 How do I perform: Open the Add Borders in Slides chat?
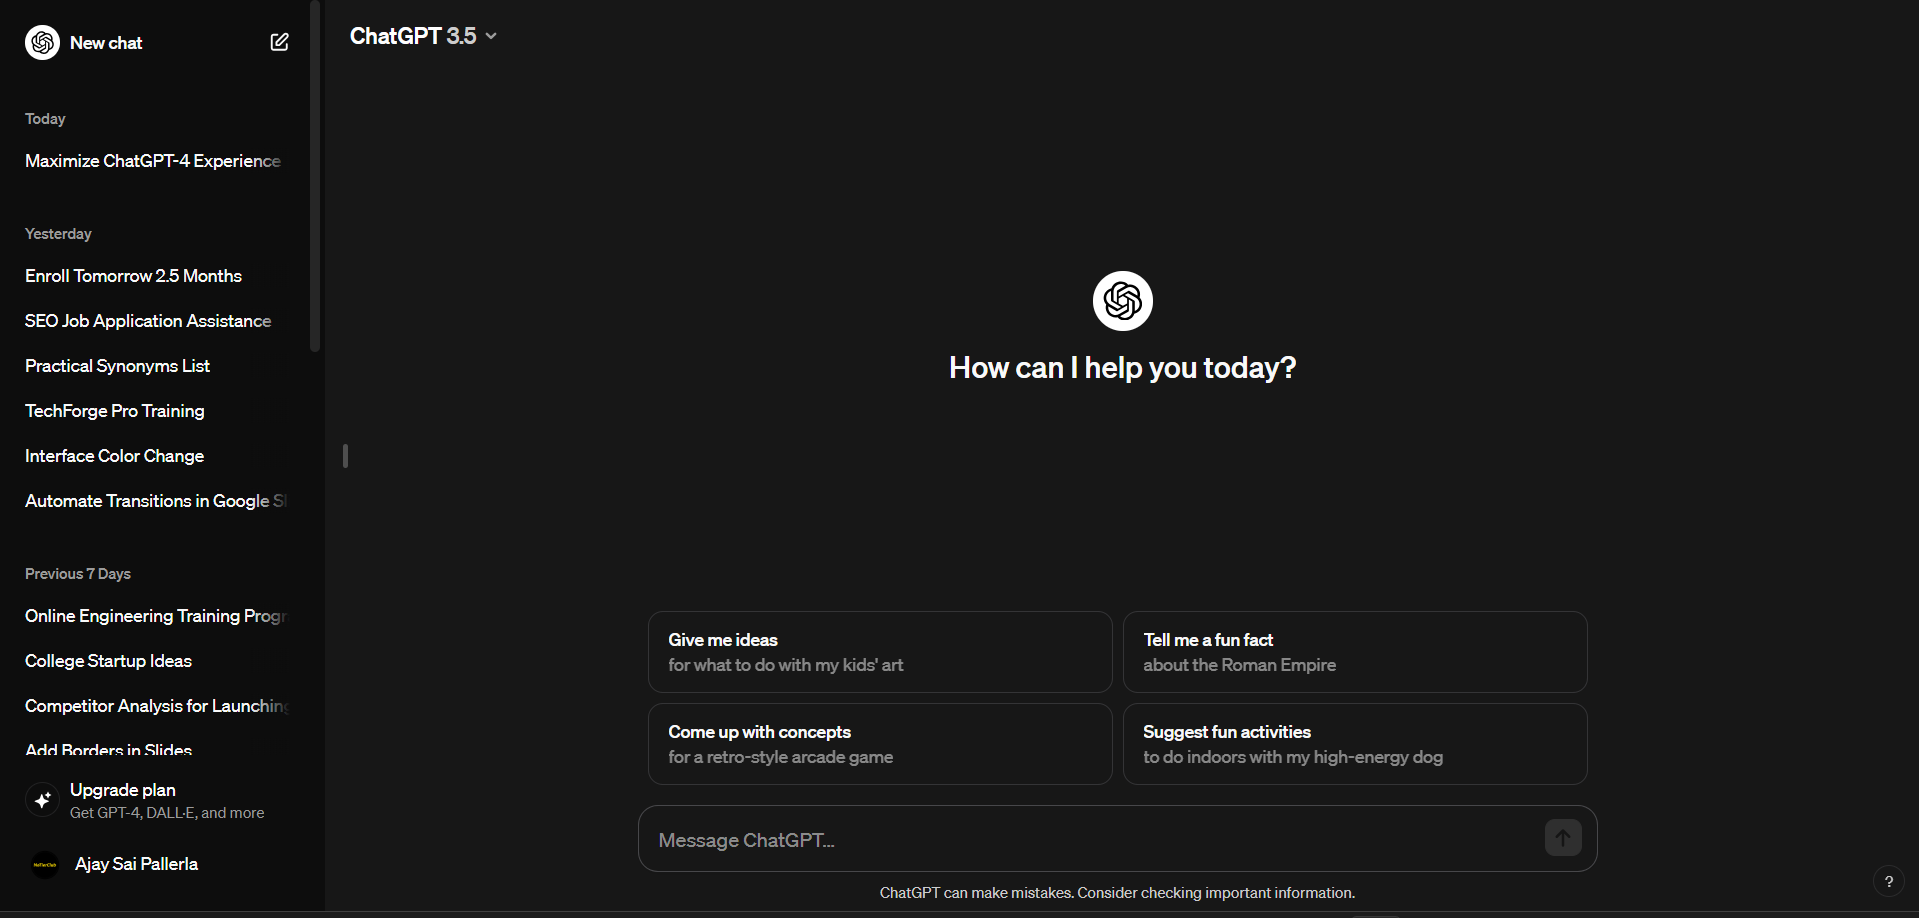109,749
